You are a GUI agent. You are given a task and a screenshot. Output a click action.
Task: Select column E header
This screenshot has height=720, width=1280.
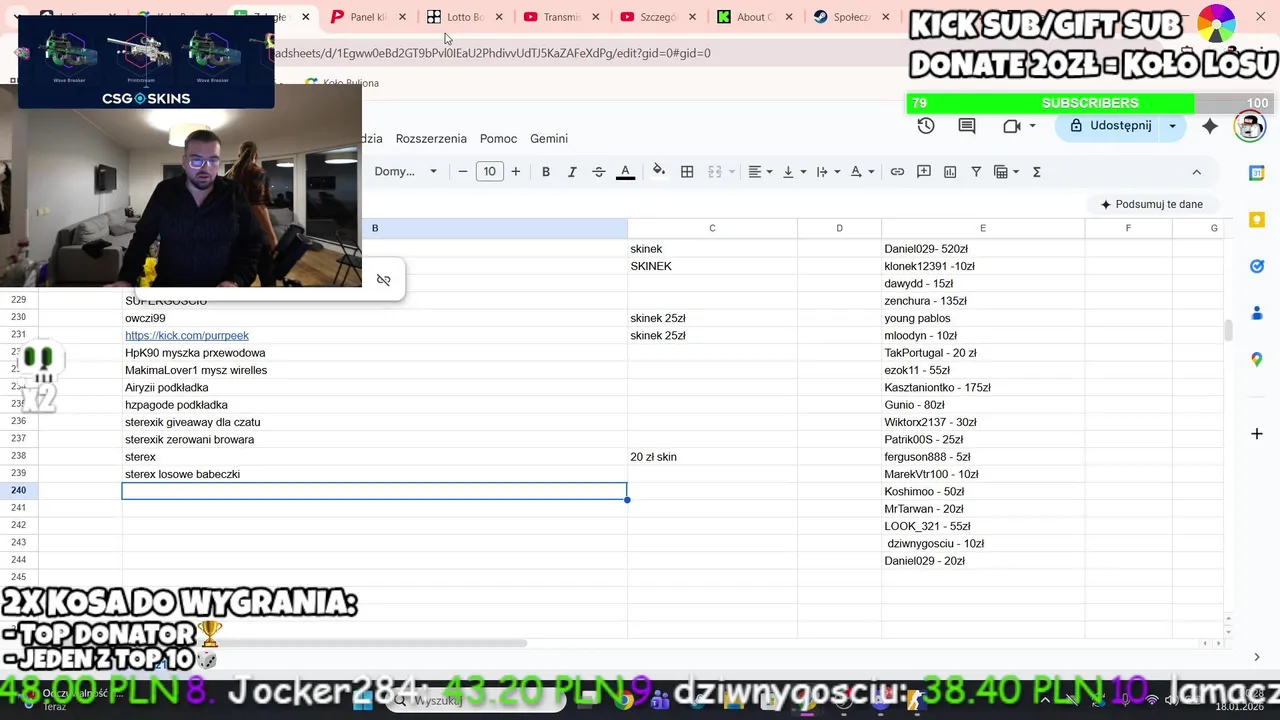983,229
